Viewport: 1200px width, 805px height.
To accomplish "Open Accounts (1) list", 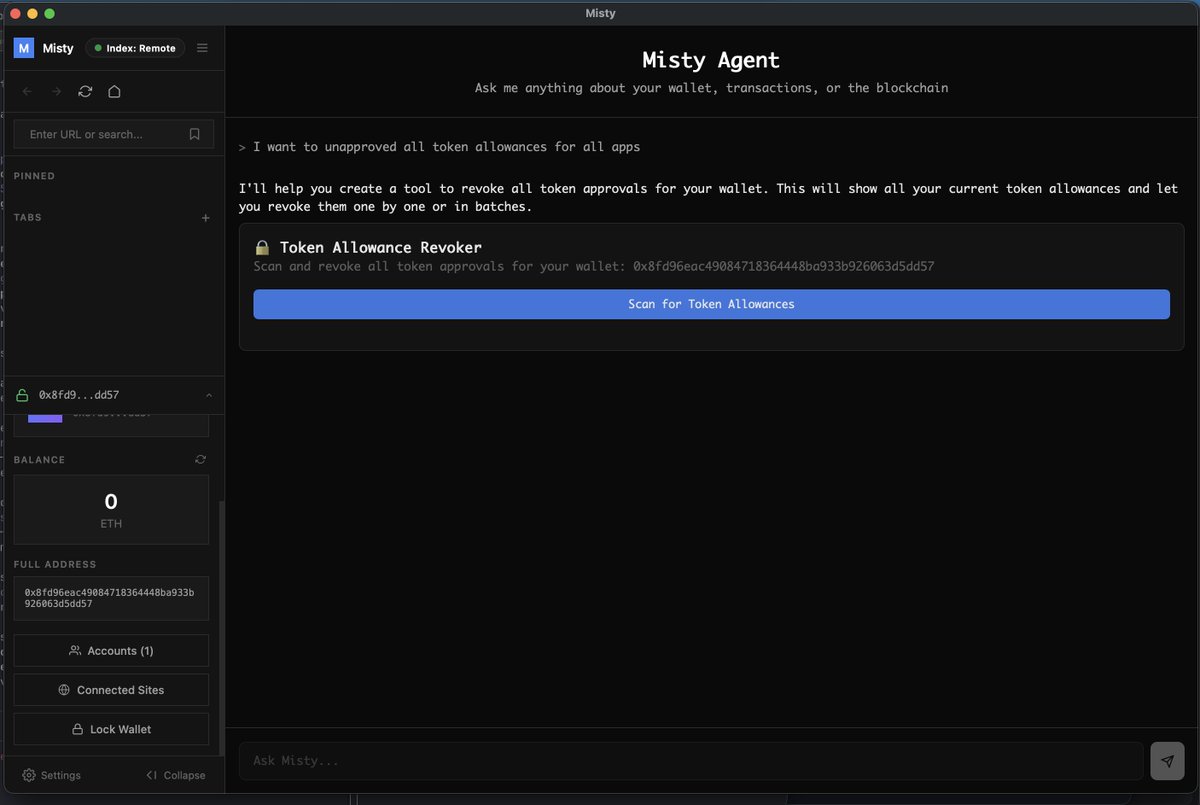I will pos(111,650).
